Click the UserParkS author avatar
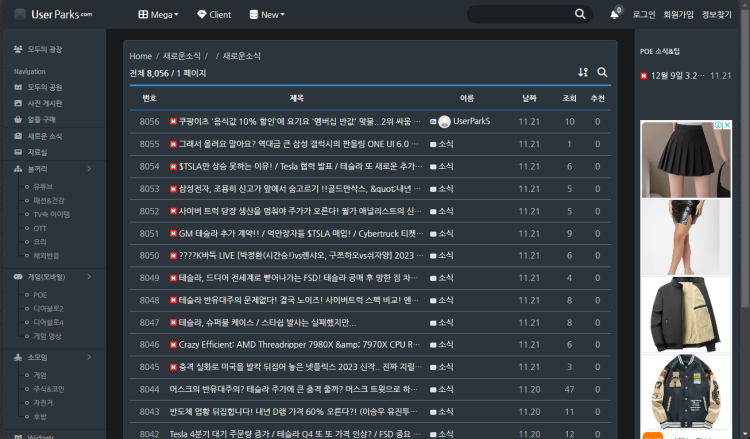750x439 pixels. coord(444,121)
